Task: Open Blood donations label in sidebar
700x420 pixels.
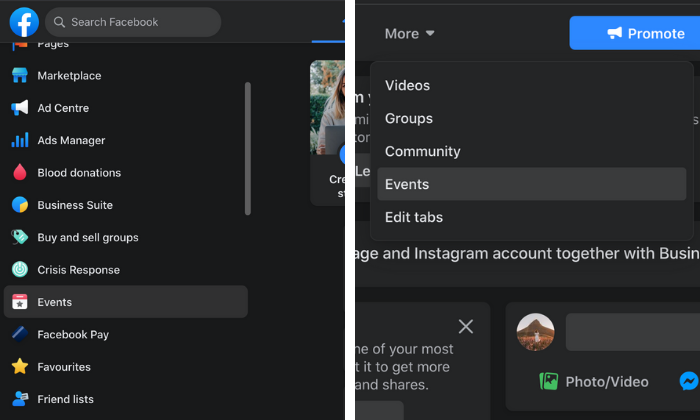Action: (79, 173)
